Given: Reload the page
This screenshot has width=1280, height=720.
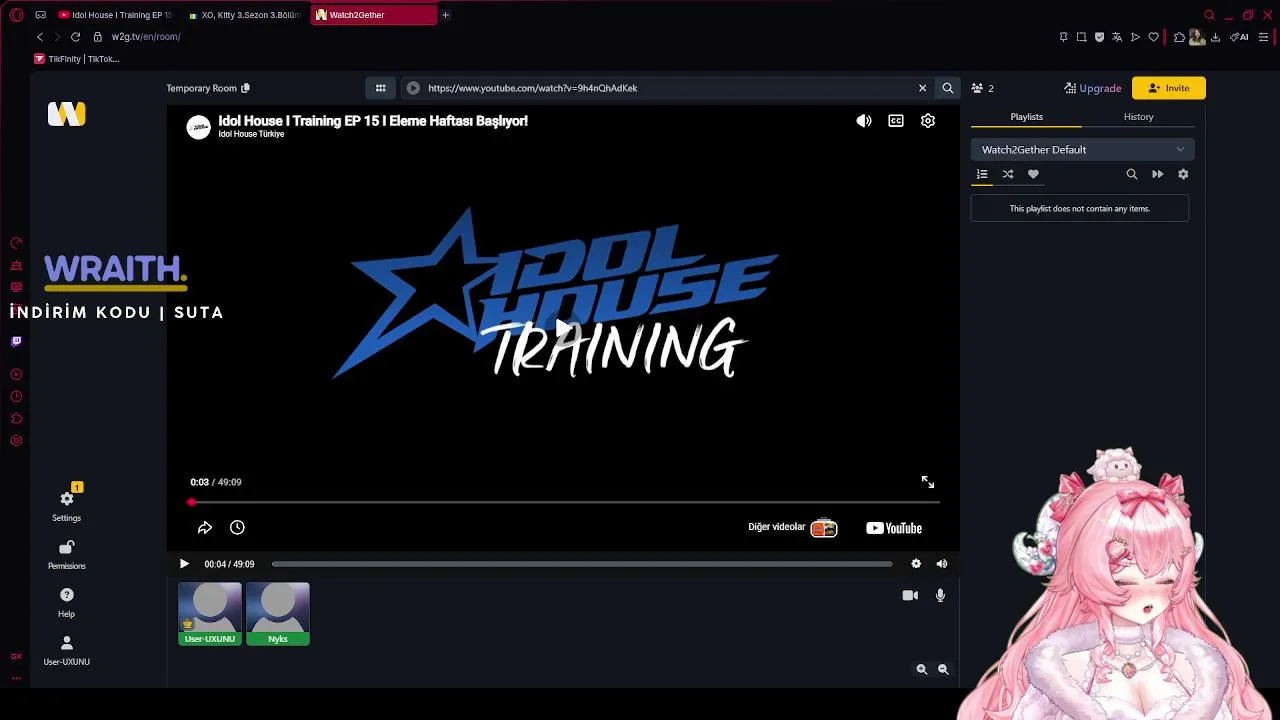Looking at the screenshot, I should (75, 37).
